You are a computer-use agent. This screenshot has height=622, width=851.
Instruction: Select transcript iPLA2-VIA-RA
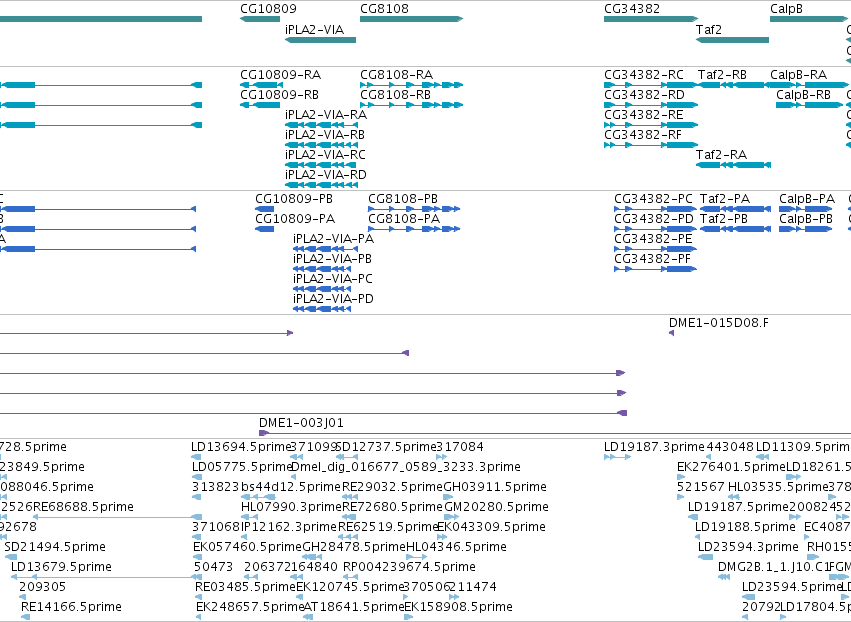[326, 115]
